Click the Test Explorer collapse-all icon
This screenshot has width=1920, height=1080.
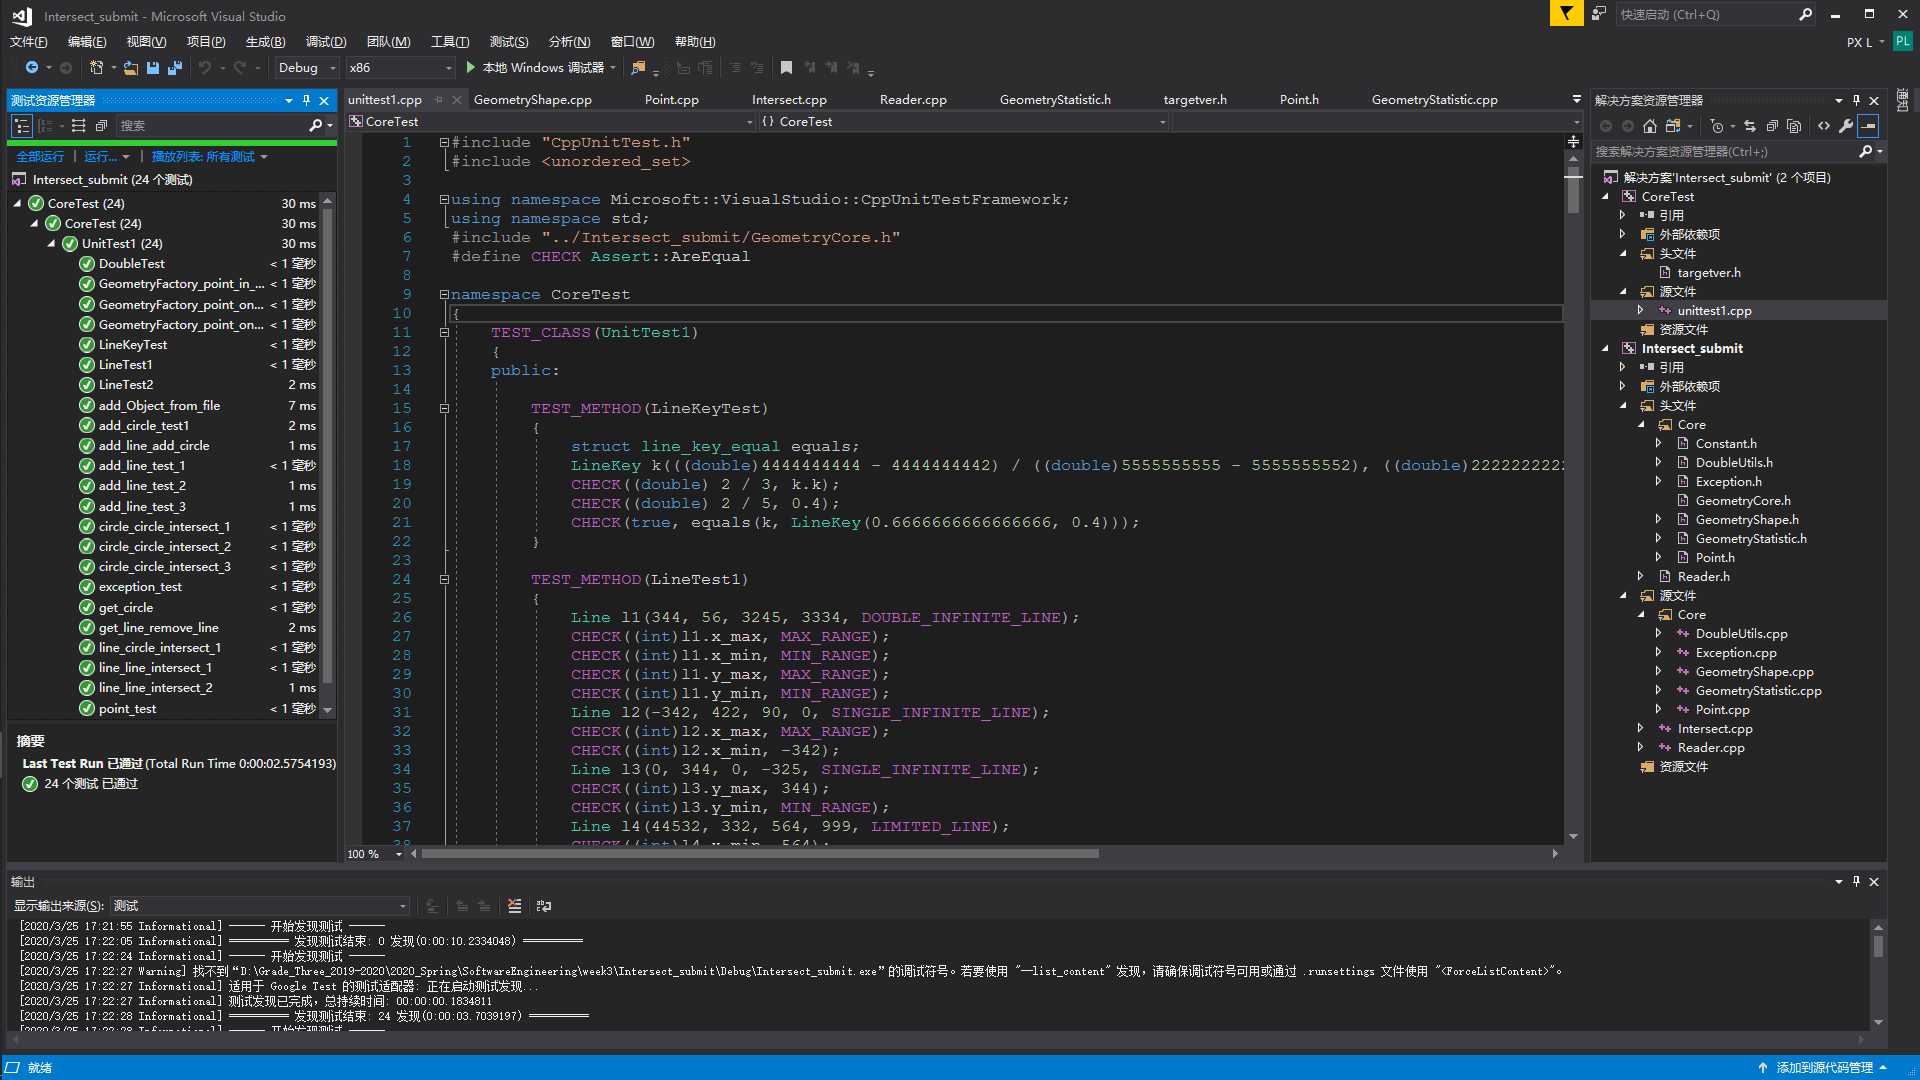[101, 126]
